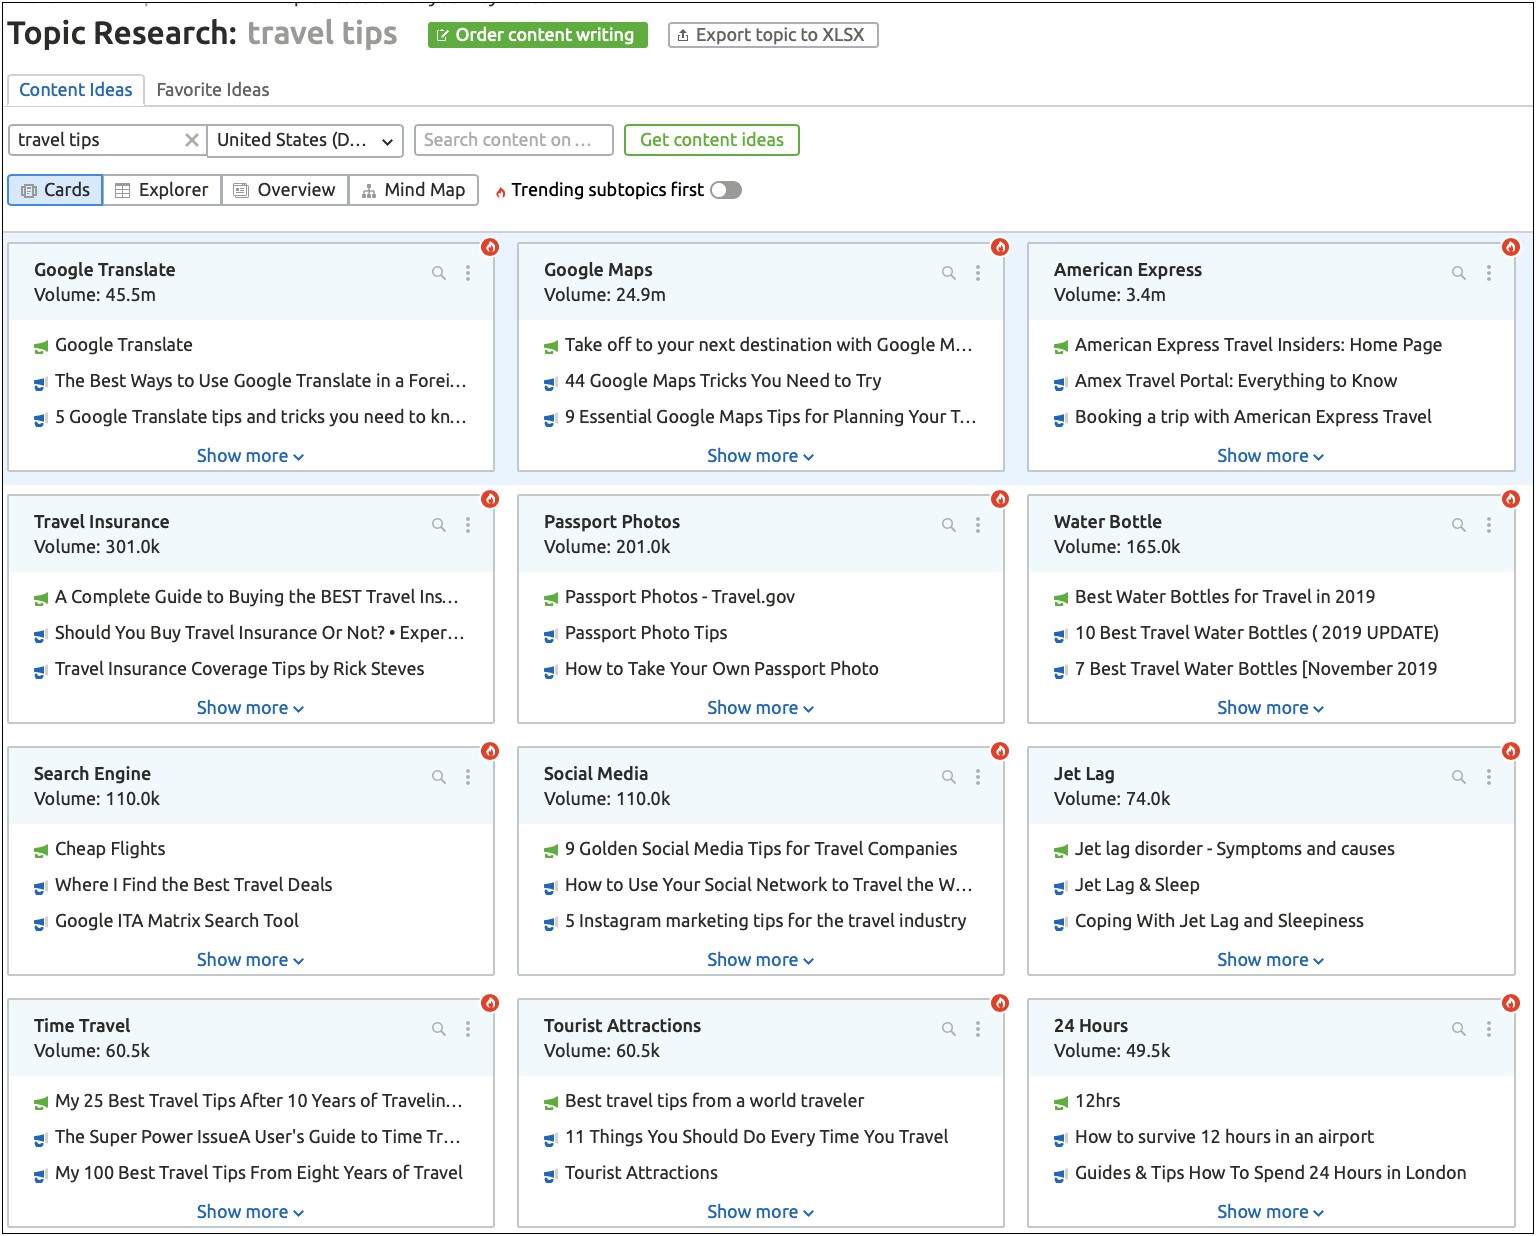The height and width of the screenshot is (1236, 1536).
Task: Expand Show more on Travel Insurance card
Action: (250, 708)
